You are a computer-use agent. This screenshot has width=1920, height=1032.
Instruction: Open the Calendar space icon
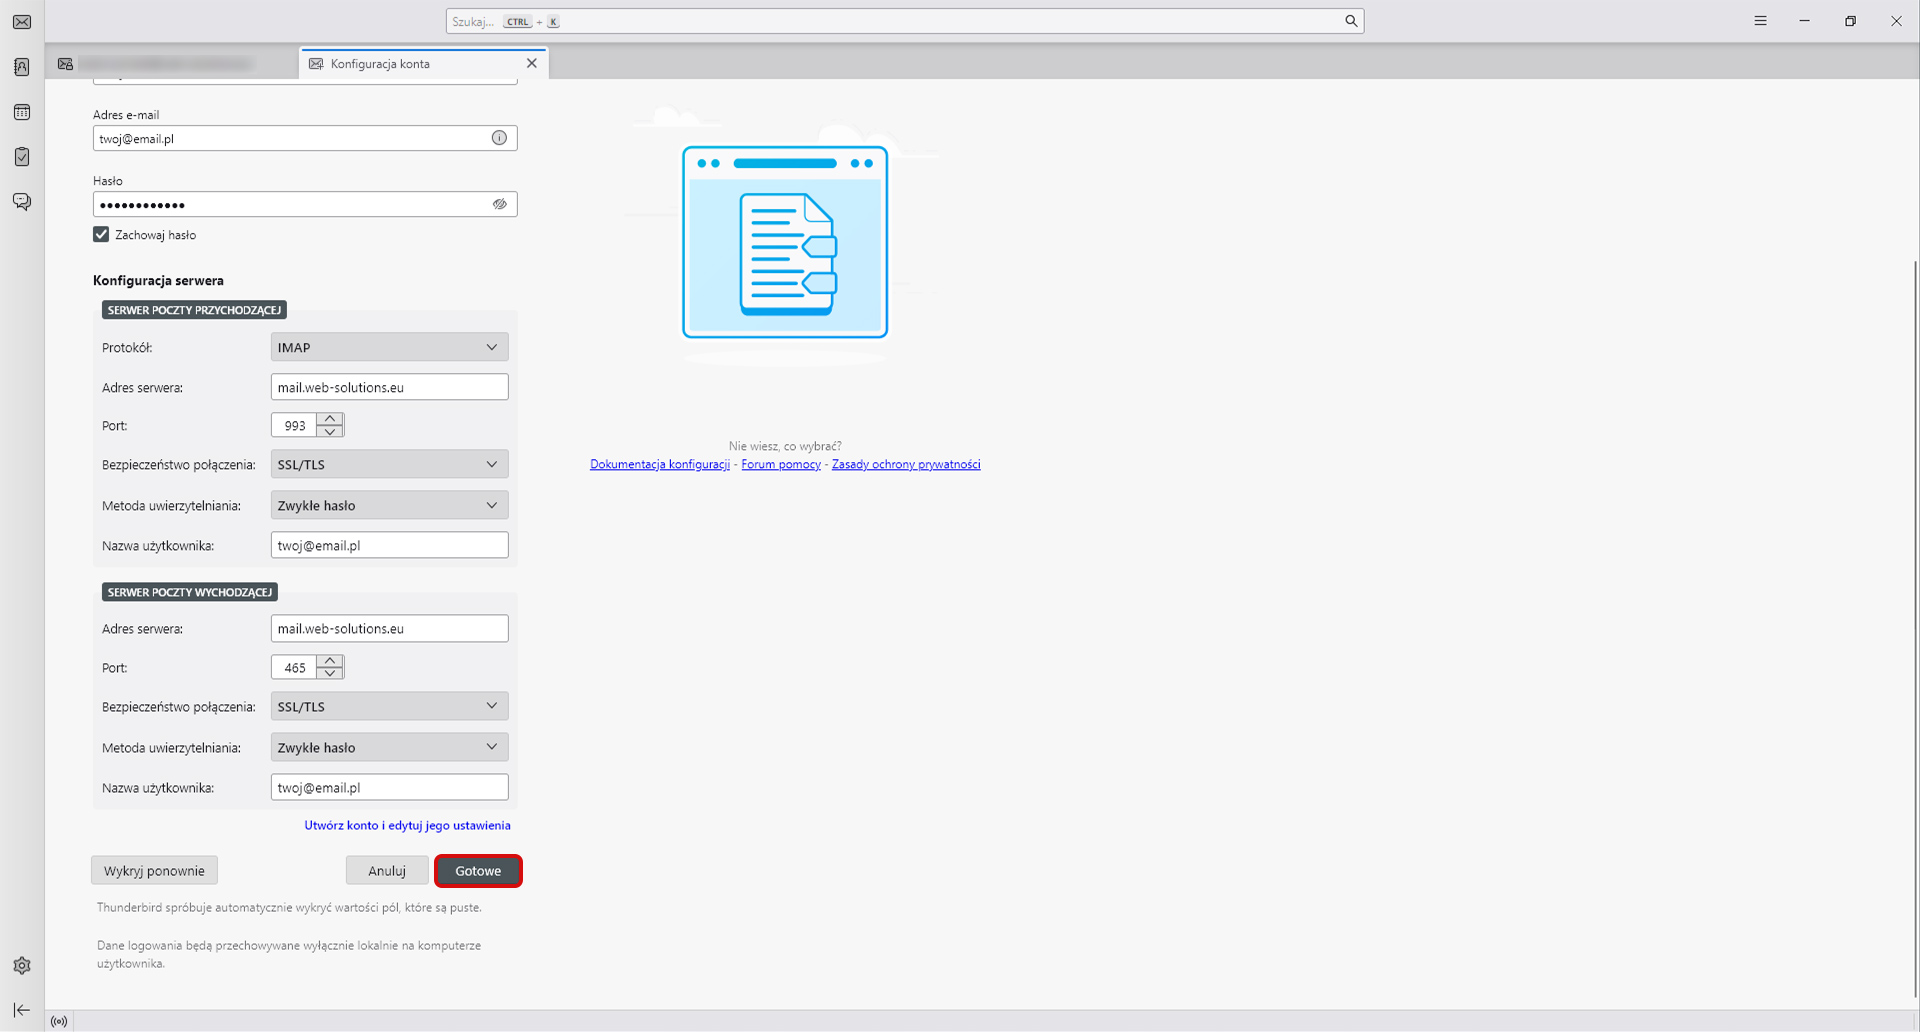(x=22, y=112)
